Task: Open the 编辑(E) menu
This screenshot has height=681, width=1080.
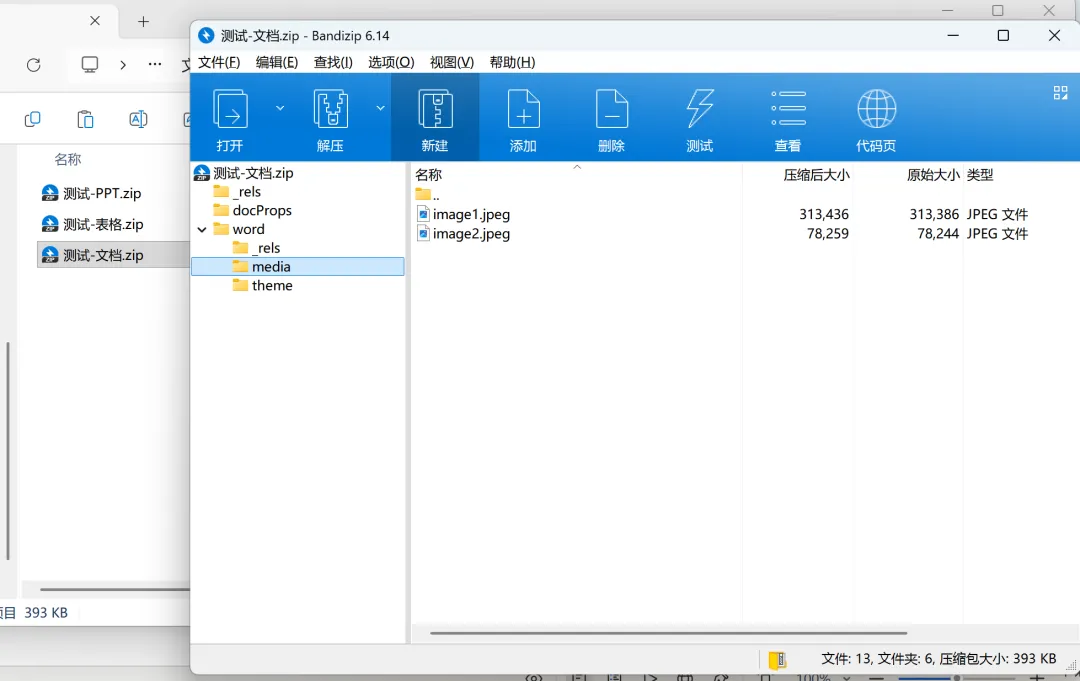Action: 277,62
